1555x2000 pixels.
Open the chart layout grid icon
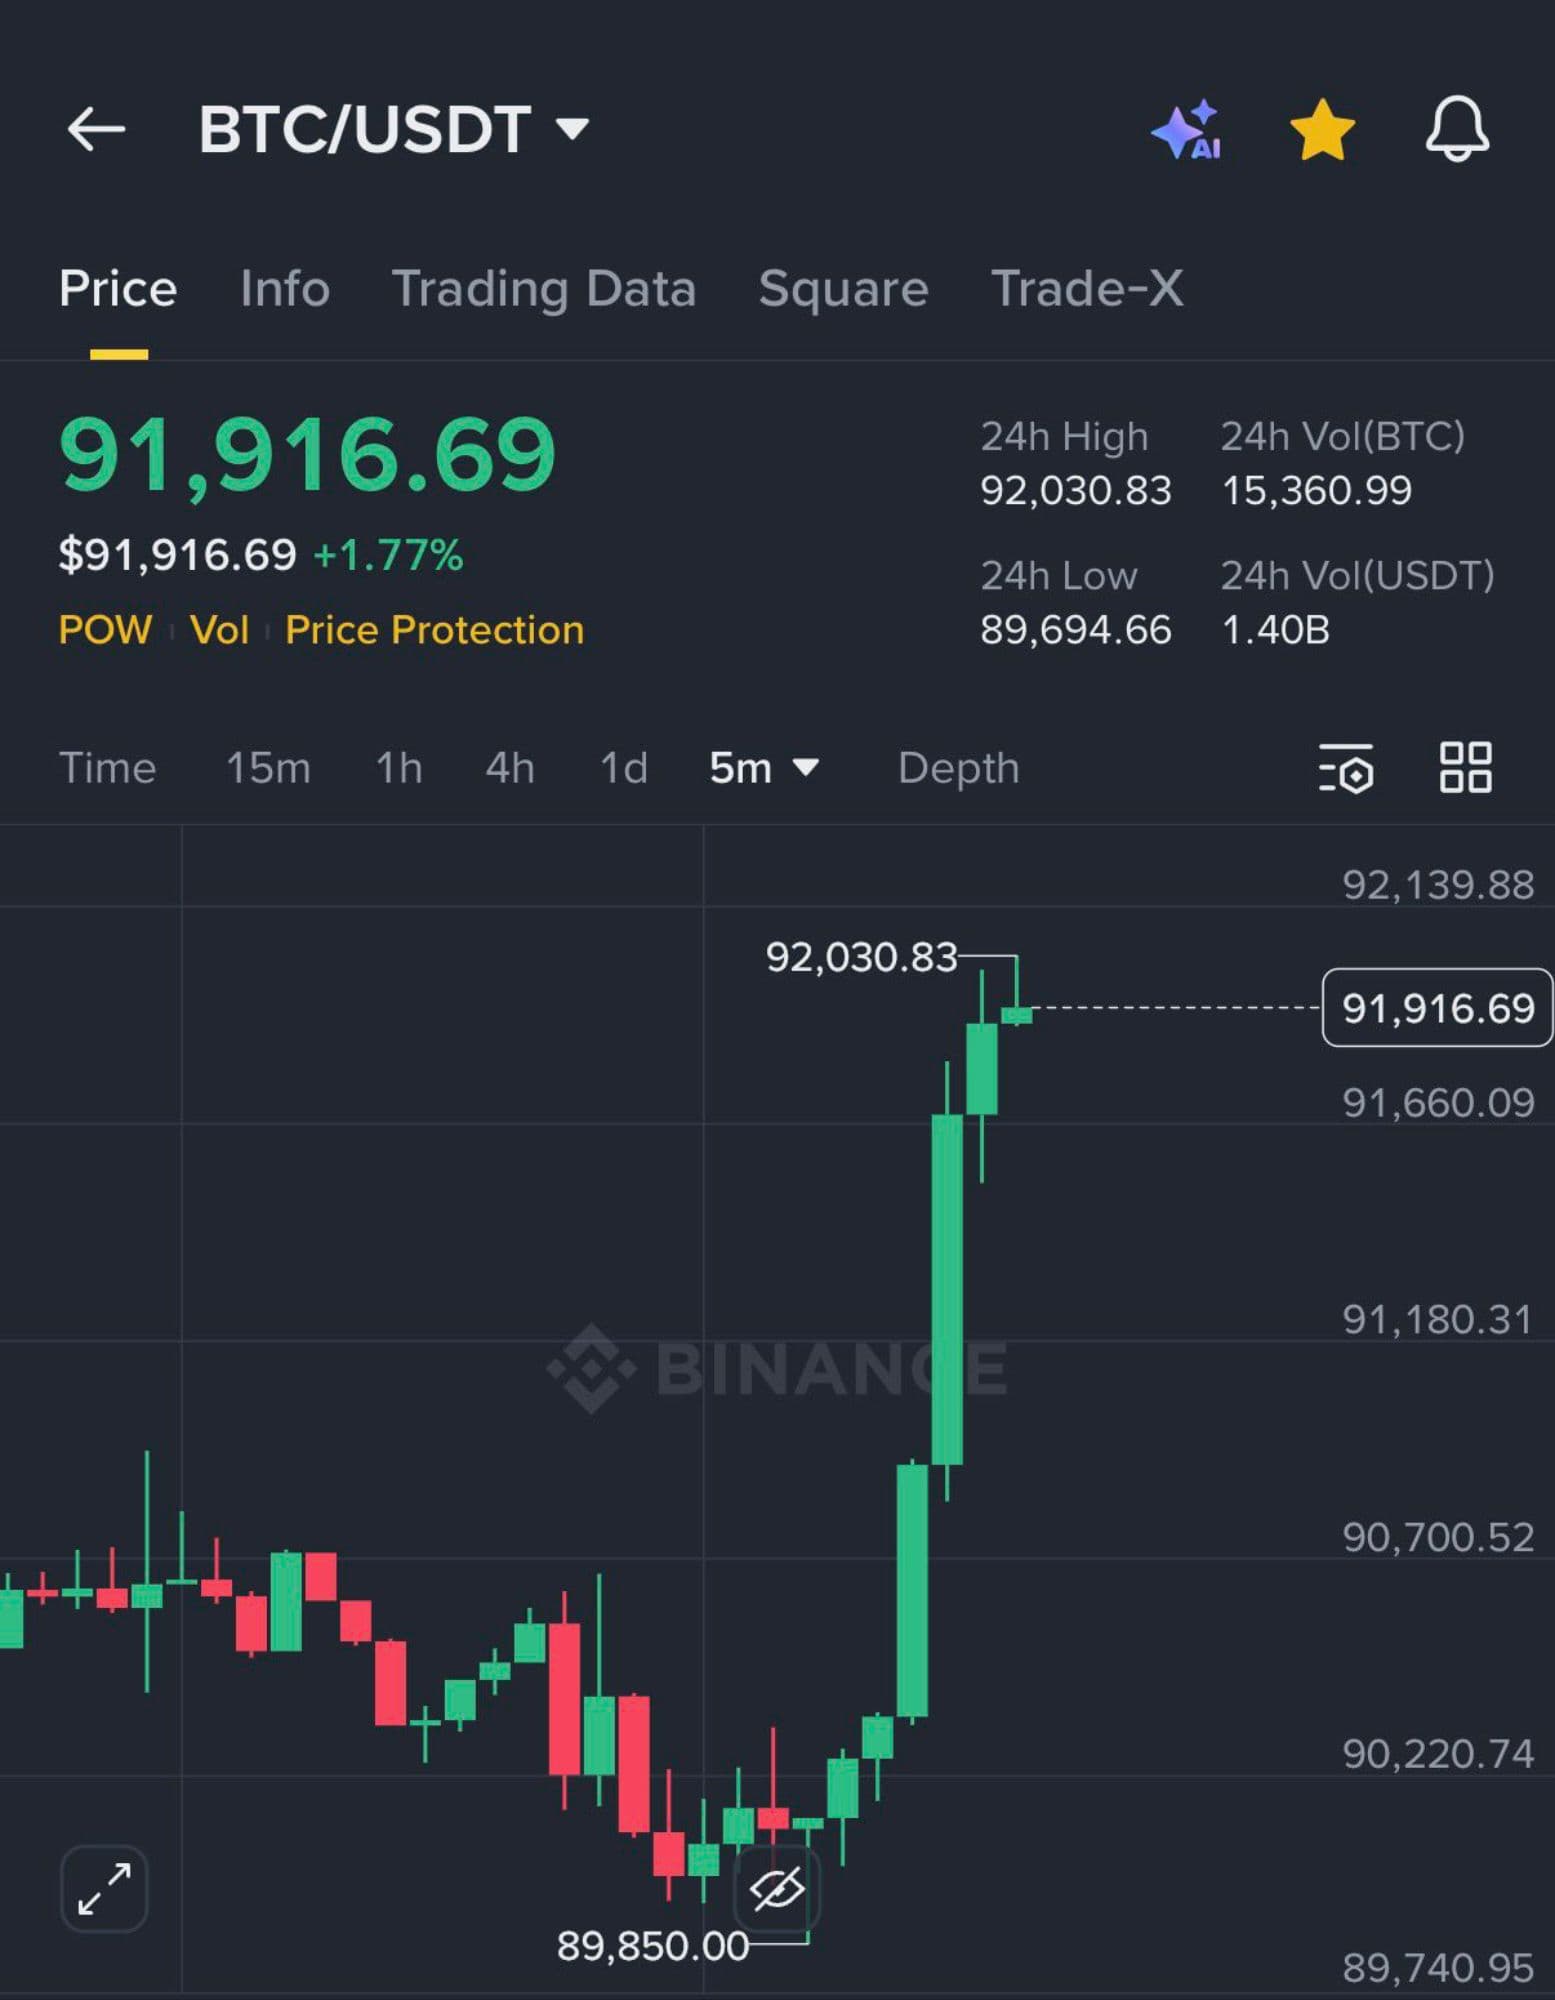(x=1466, y=768)
